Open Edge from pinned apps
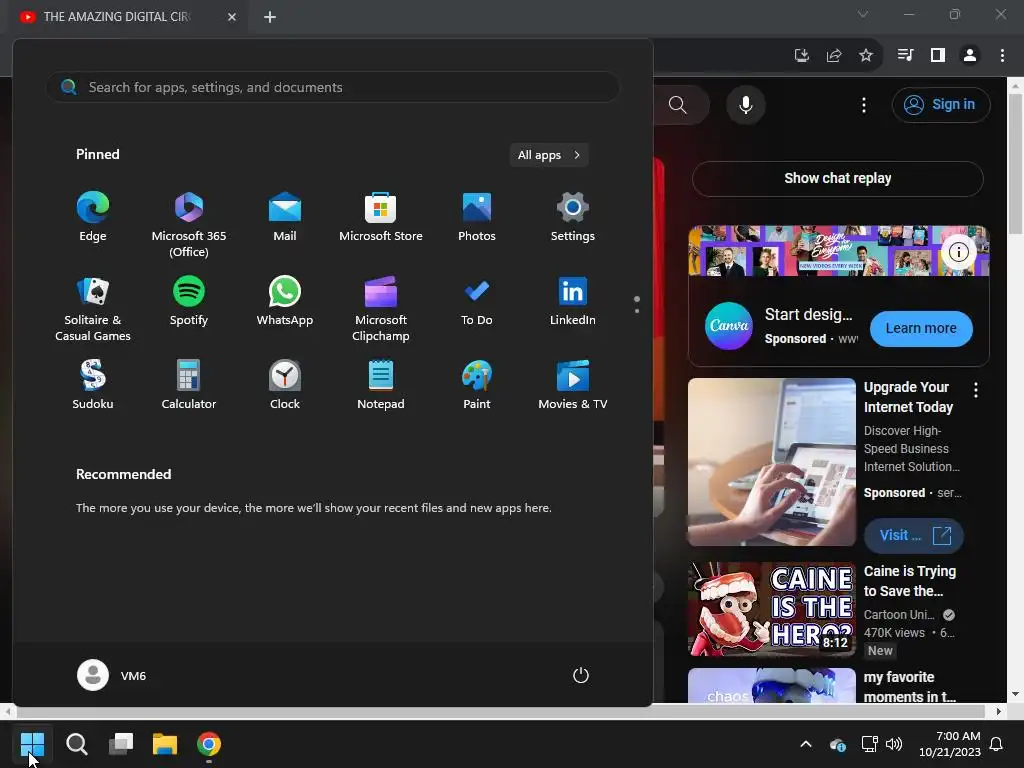Viewport: 1024px width, 768px height. 93,217
